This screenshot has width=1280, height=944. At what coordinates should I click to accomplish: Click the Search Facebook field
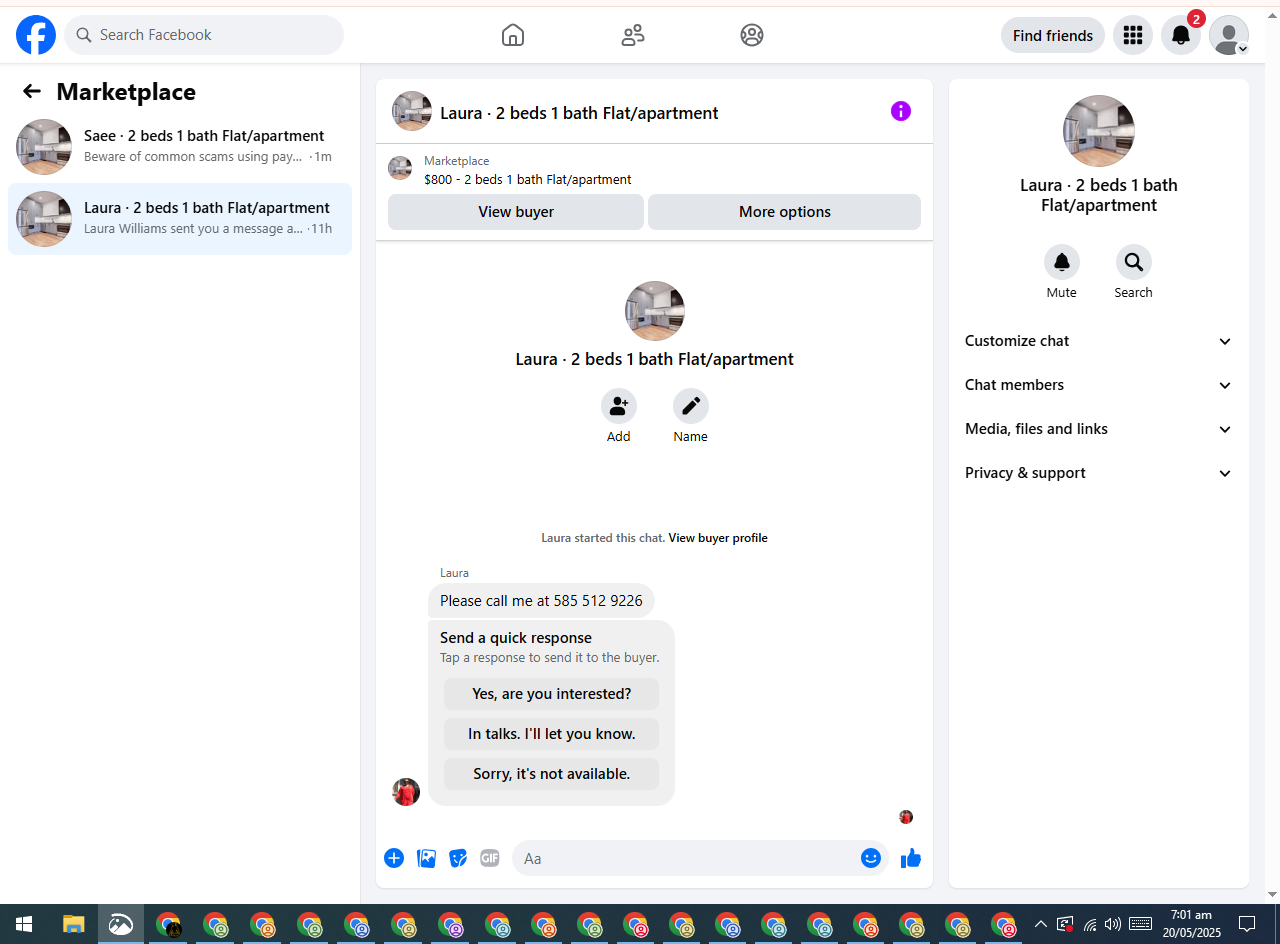click(x=204, y=35)
